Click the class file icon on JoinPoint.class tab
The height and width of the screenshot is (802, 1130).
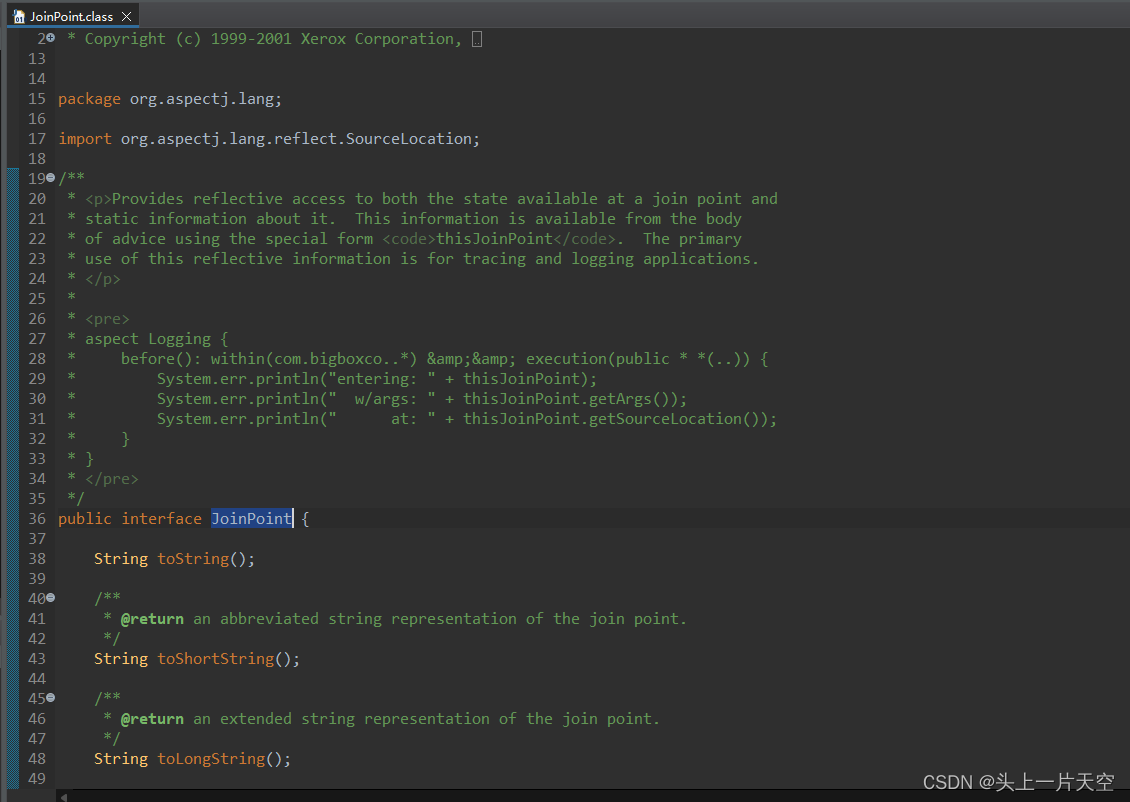click(19, 16)
